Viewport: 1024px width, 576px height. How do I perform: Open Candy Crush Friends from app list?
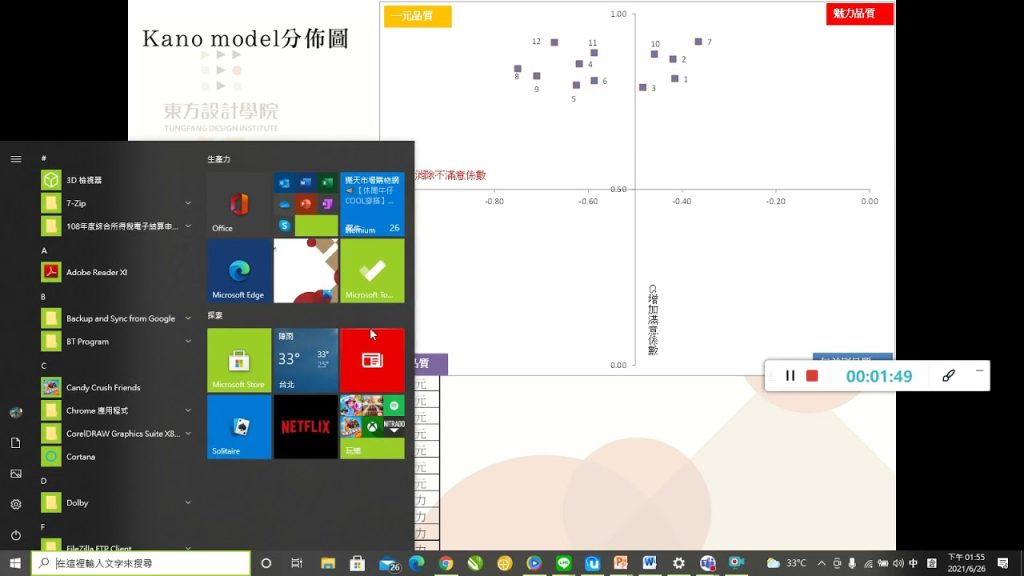point(118,387)
